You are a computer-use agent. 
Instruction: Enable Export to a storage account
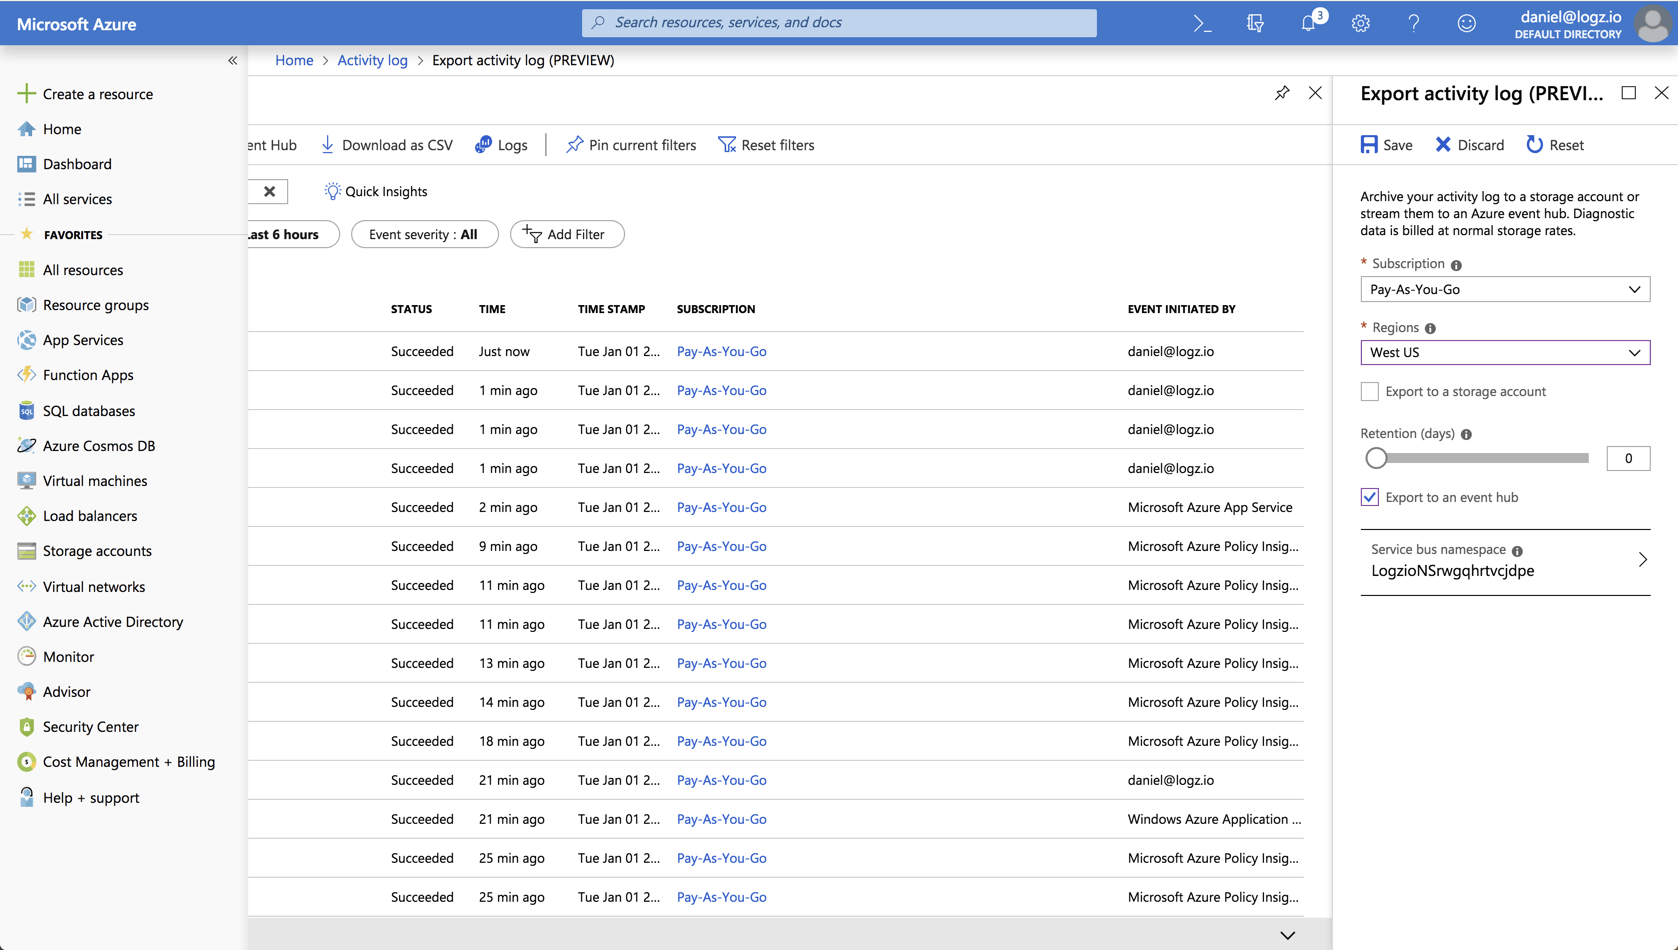tap(1369, 391)
